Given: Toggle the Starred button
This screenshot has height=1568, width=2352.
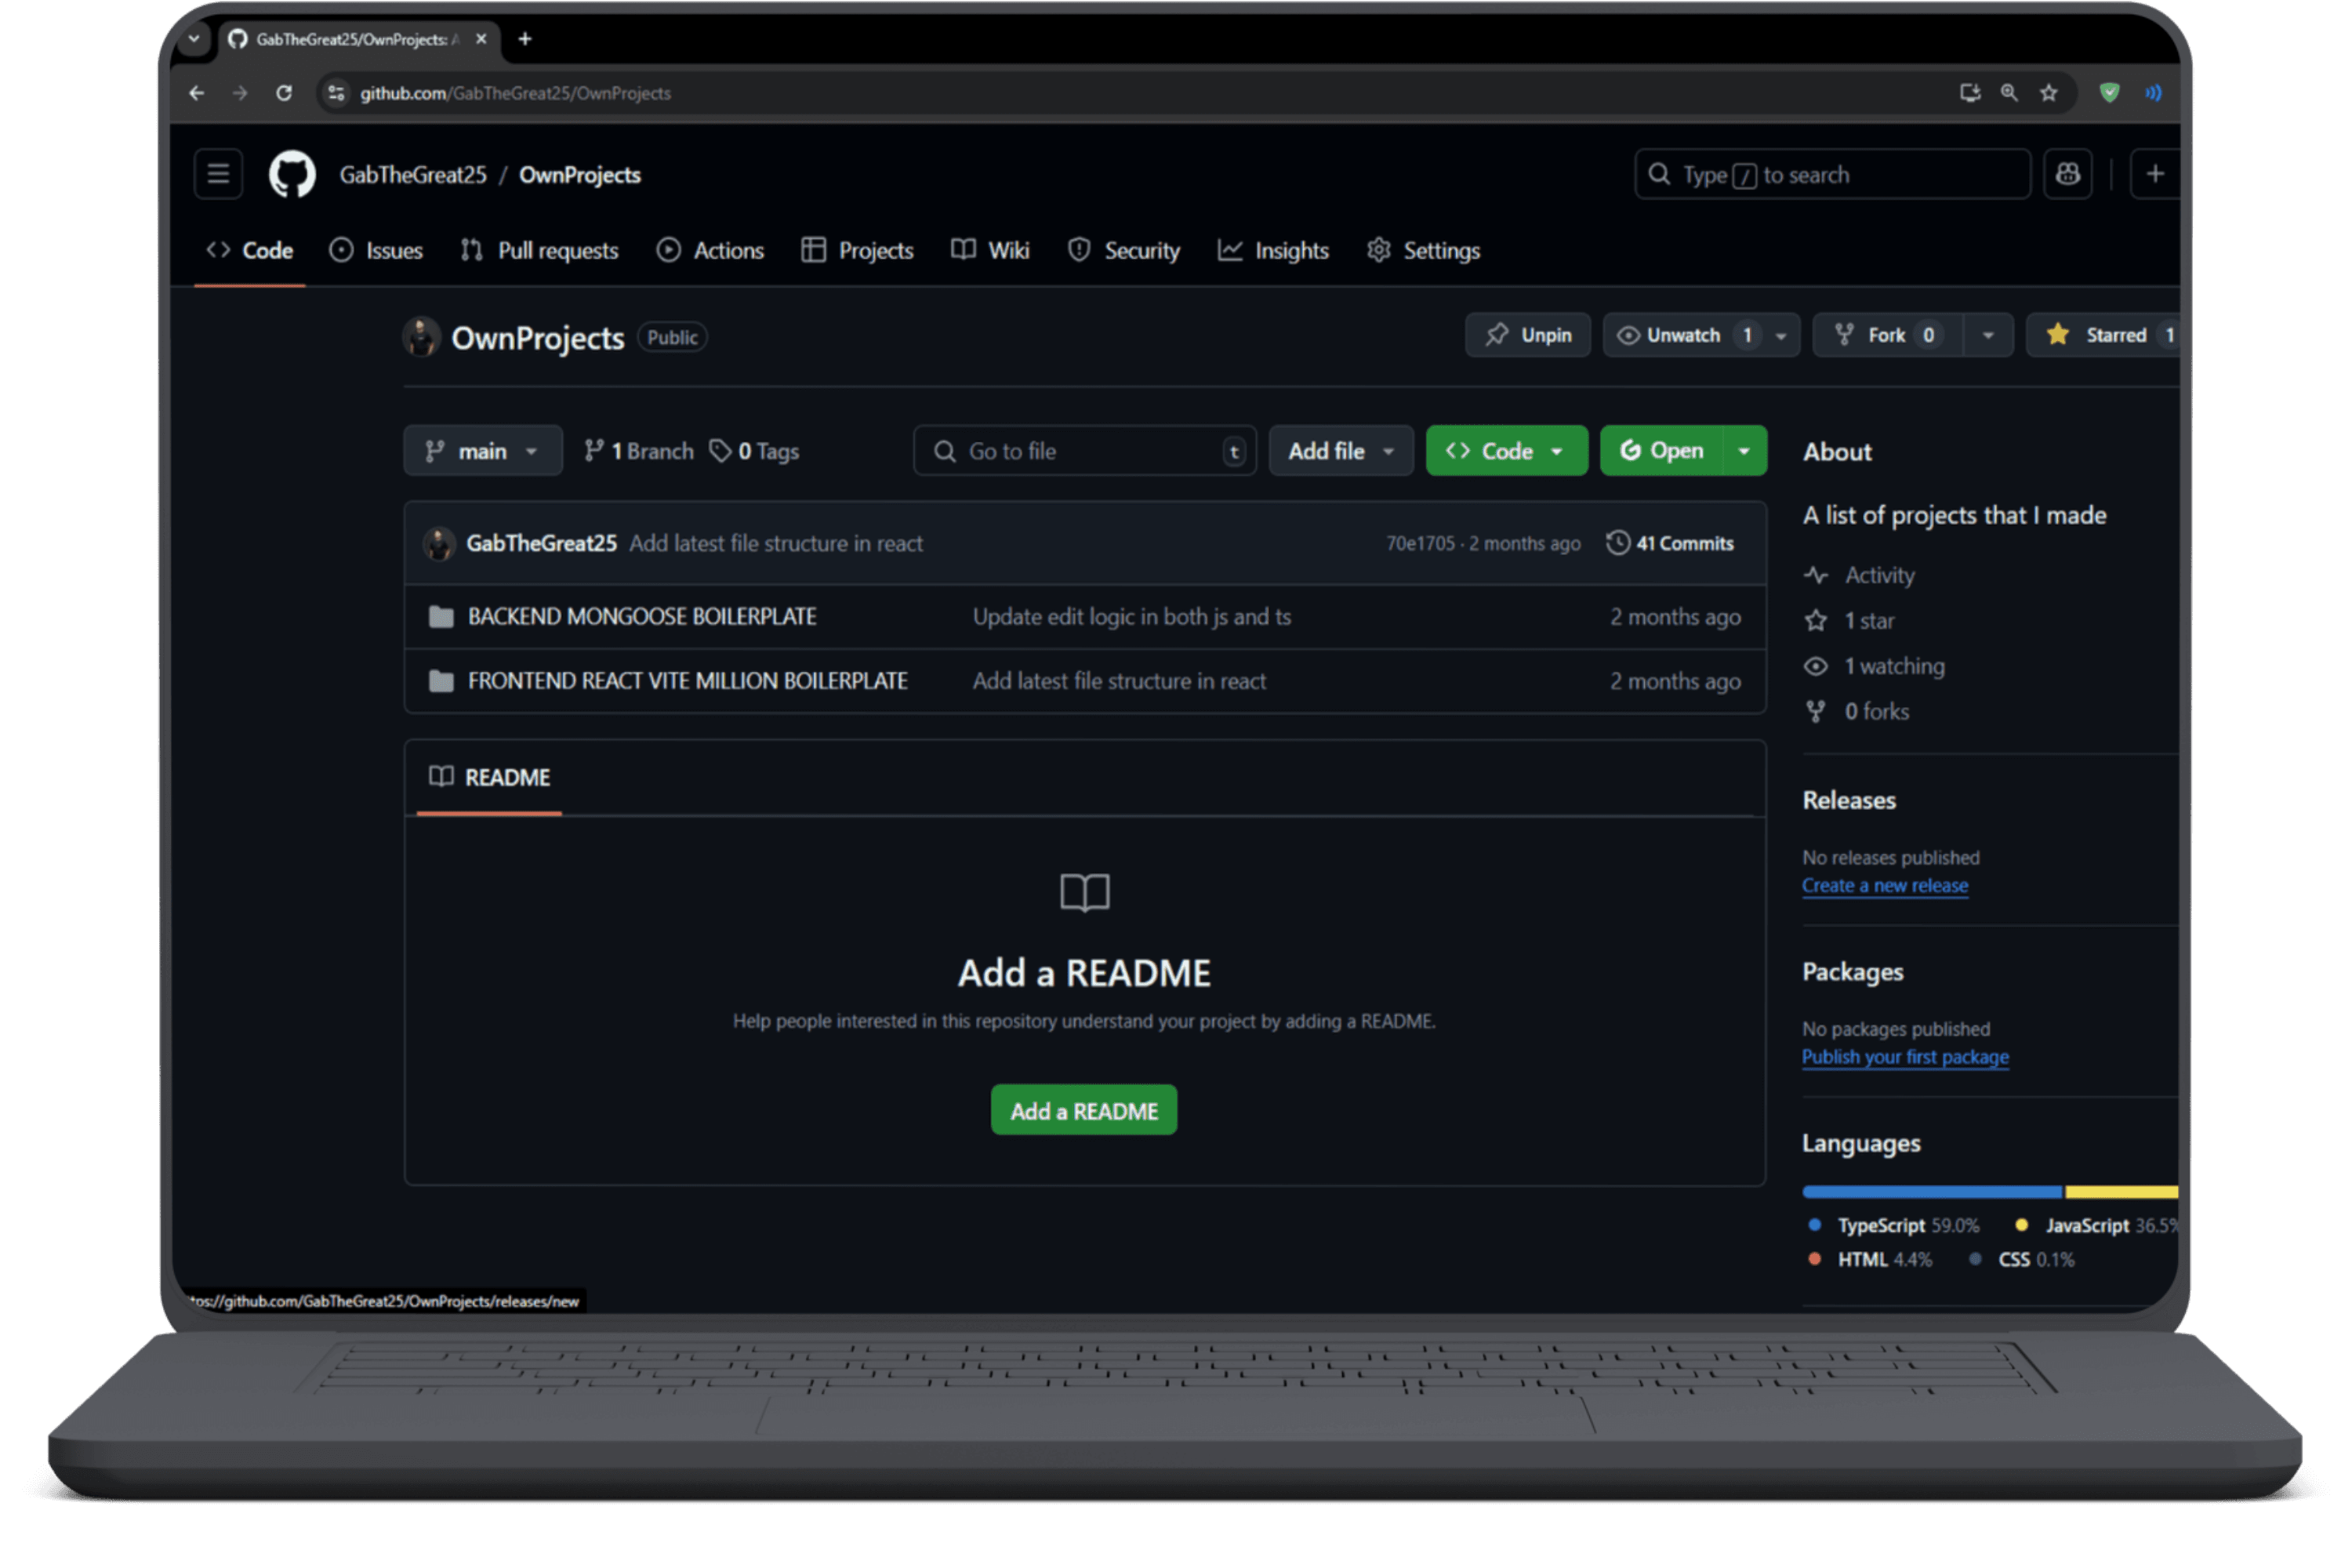Looking at the screenshot, I should pyautogui.click(x=2103, y=335).
